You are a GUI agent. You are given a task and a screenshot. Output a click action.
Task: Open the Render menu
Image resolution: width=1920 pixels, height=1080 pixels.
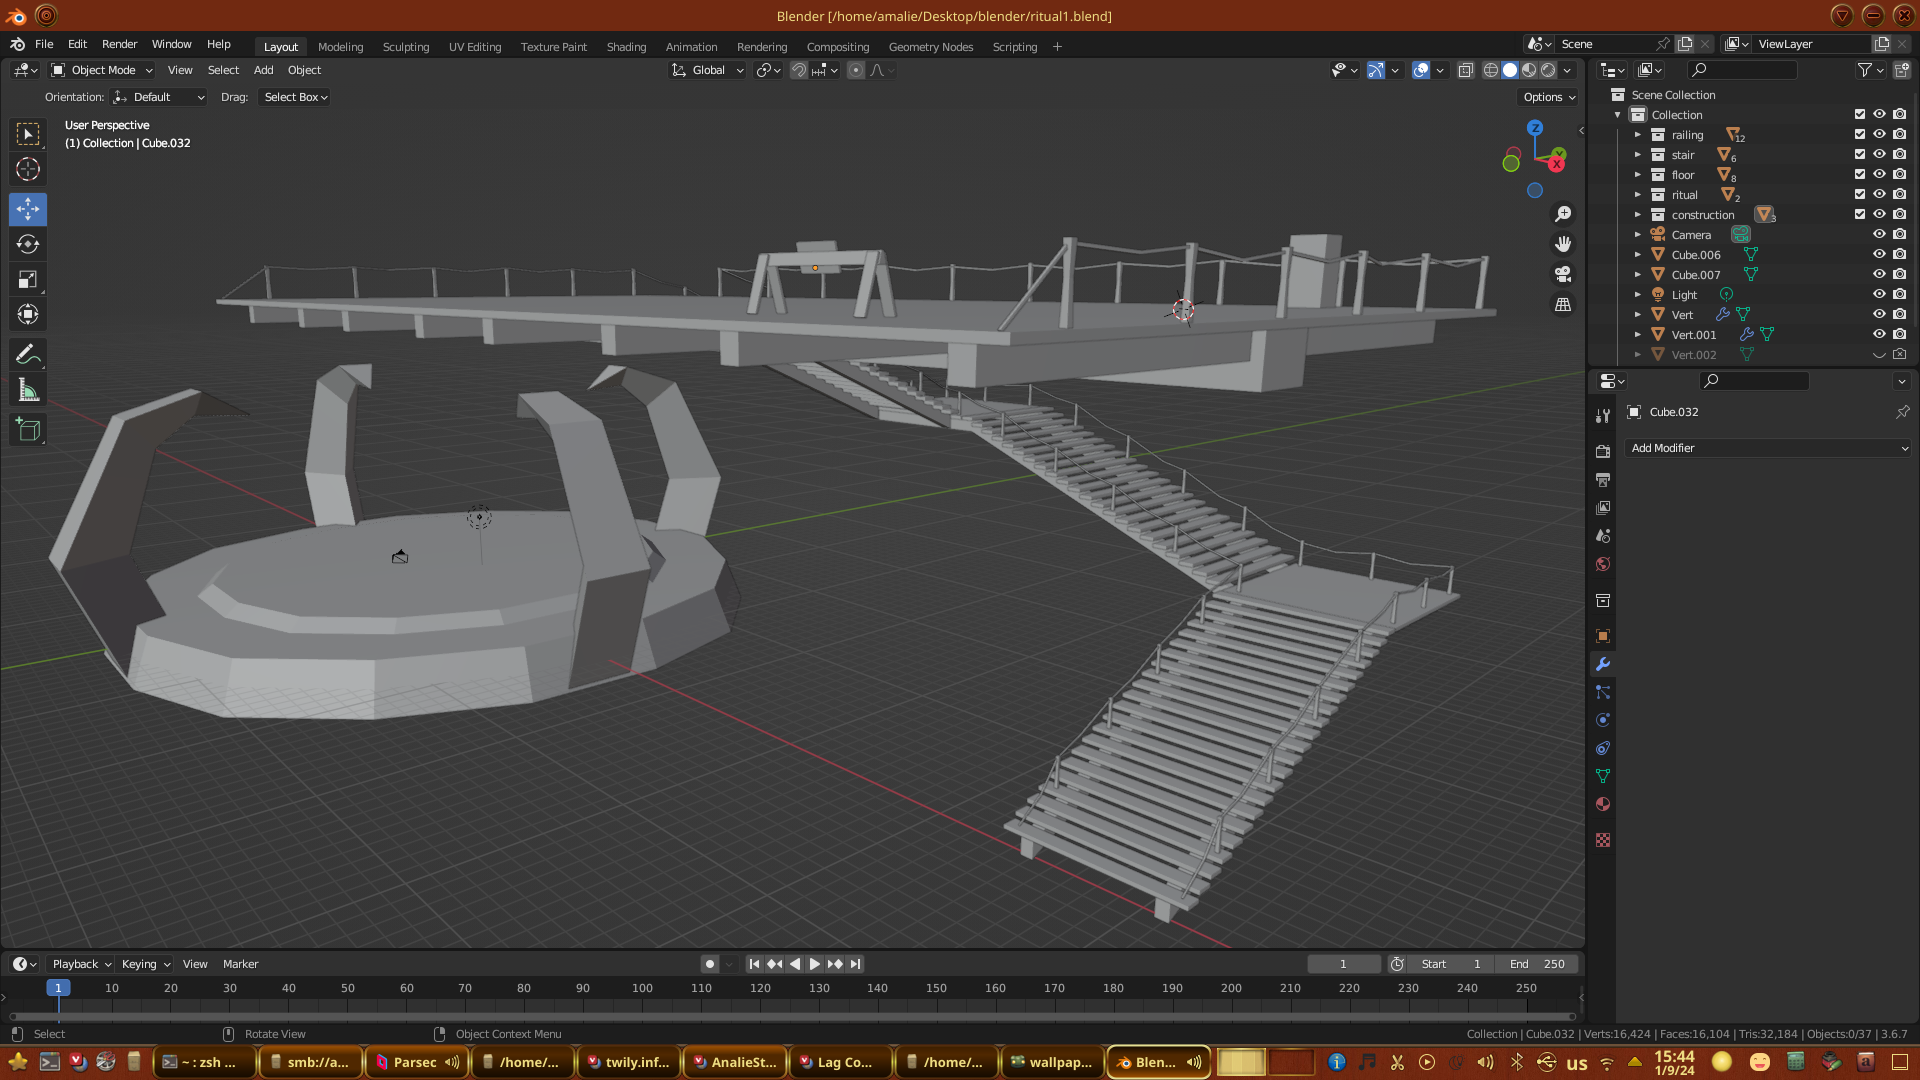click(119, 44)
